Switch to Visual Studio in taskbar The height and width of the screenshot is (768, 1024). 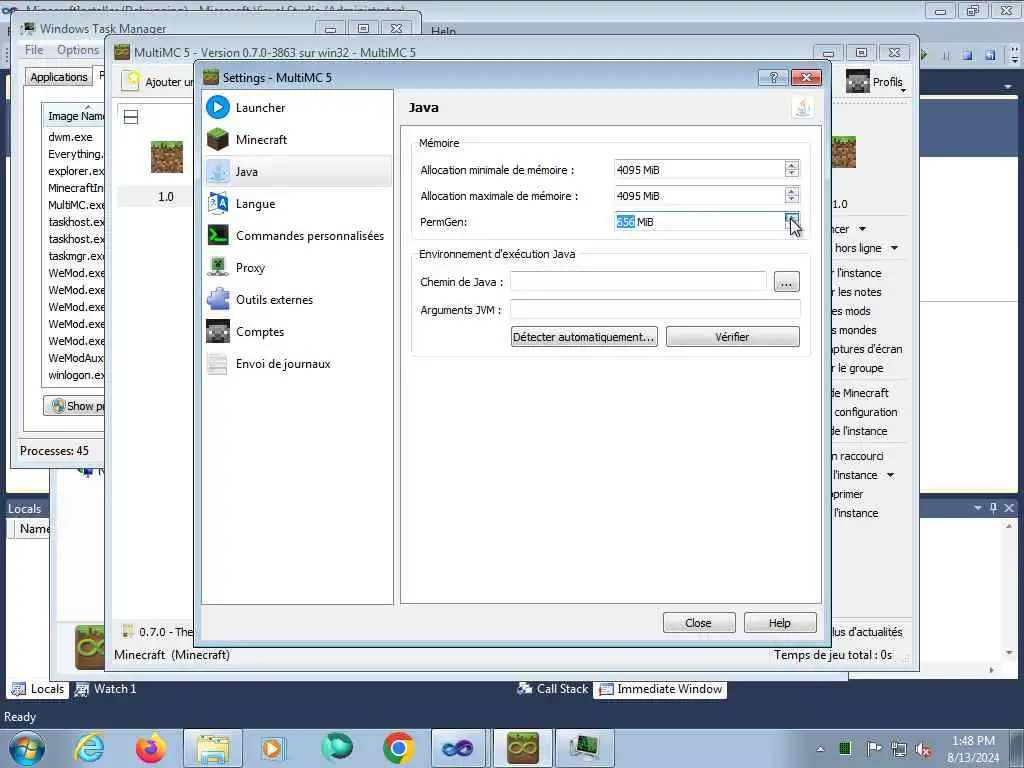458,748
